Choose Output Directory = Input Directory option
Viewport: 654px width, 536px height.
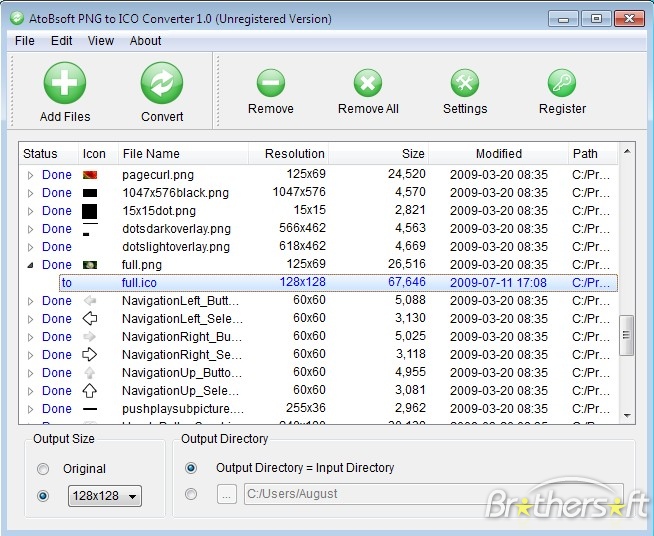[x=191, y=468]
